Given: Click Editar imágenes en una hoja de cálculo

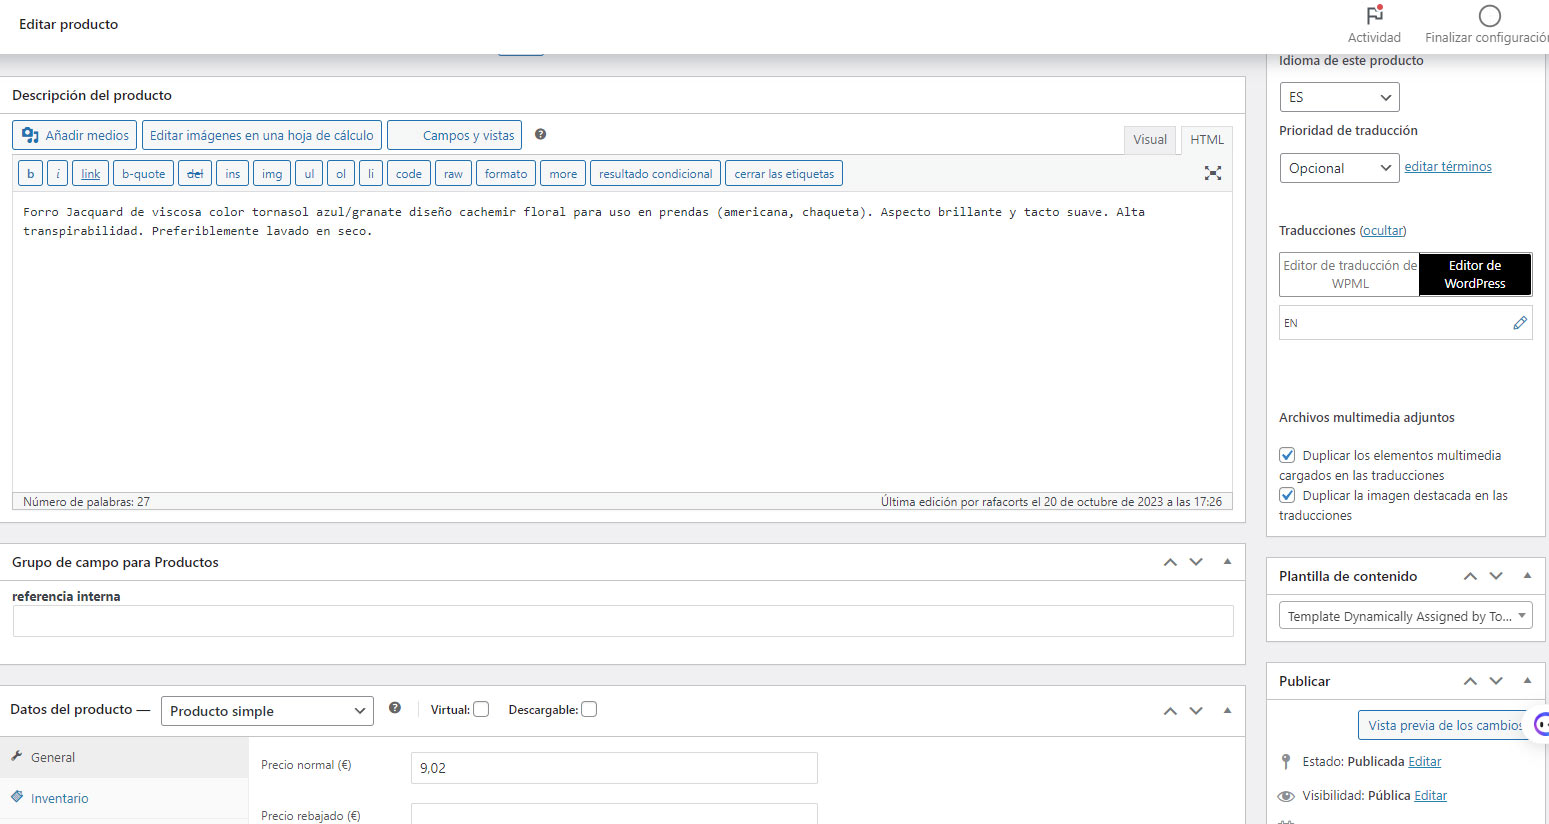Looking at the screenshot, I should (x=262, y=135).
